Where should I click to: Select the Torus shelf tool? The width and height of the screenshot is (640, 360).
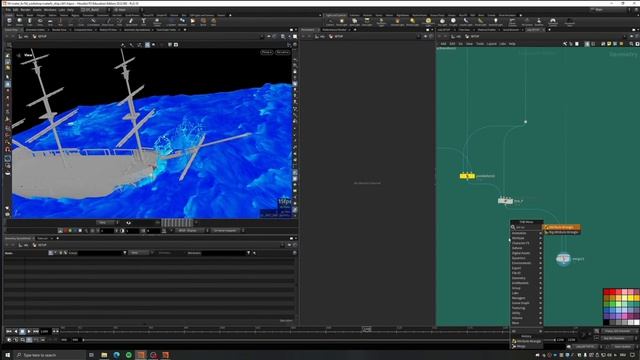click(40, 21)
